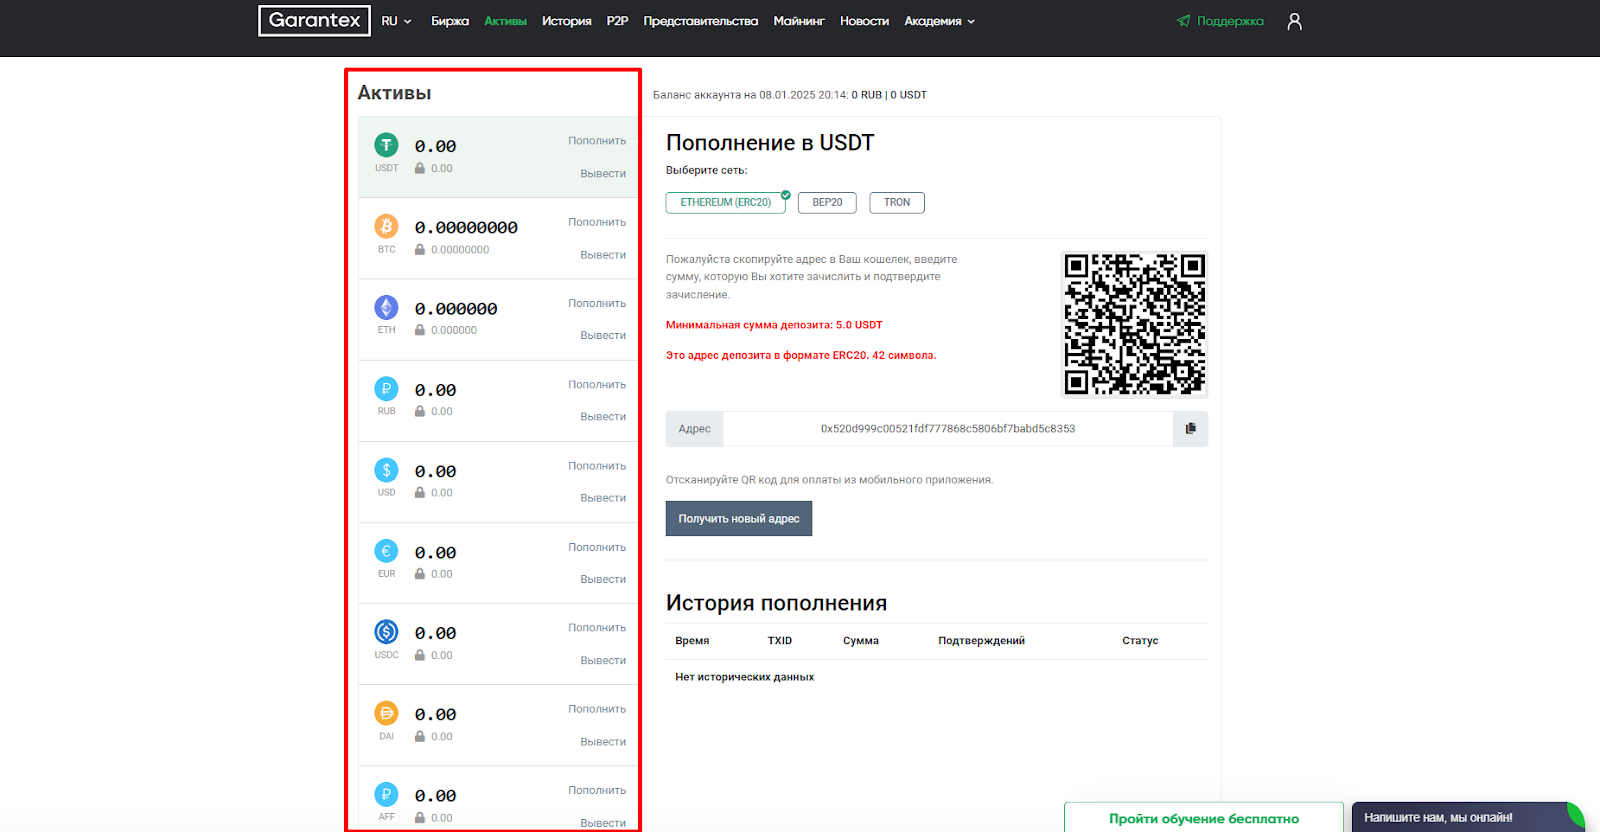The image size is (1600, 832).
Task: Click Вывести for BTC
Action: coord(603,255)
